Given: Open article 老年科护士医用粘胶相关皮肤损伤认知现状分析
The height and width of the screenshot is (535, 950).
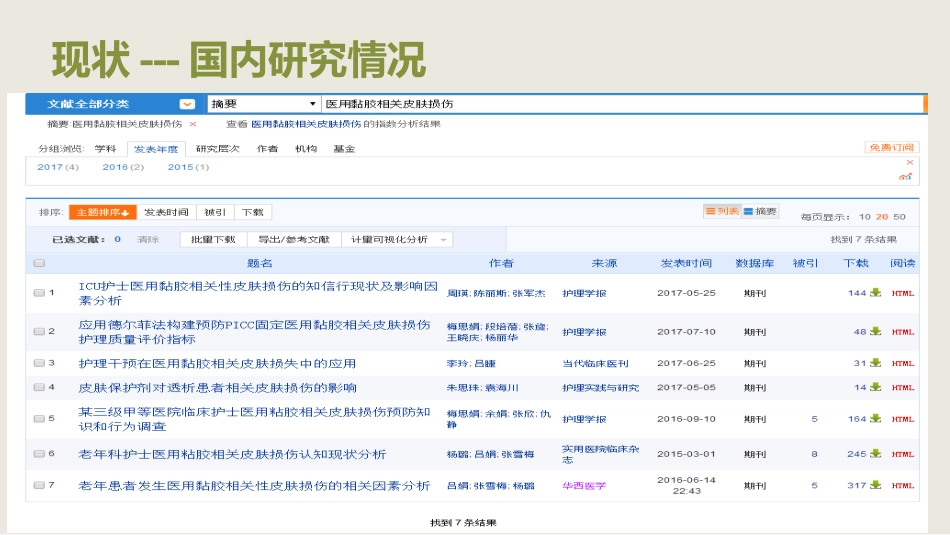Looking at the screenshot, I should tap(232, 454).
